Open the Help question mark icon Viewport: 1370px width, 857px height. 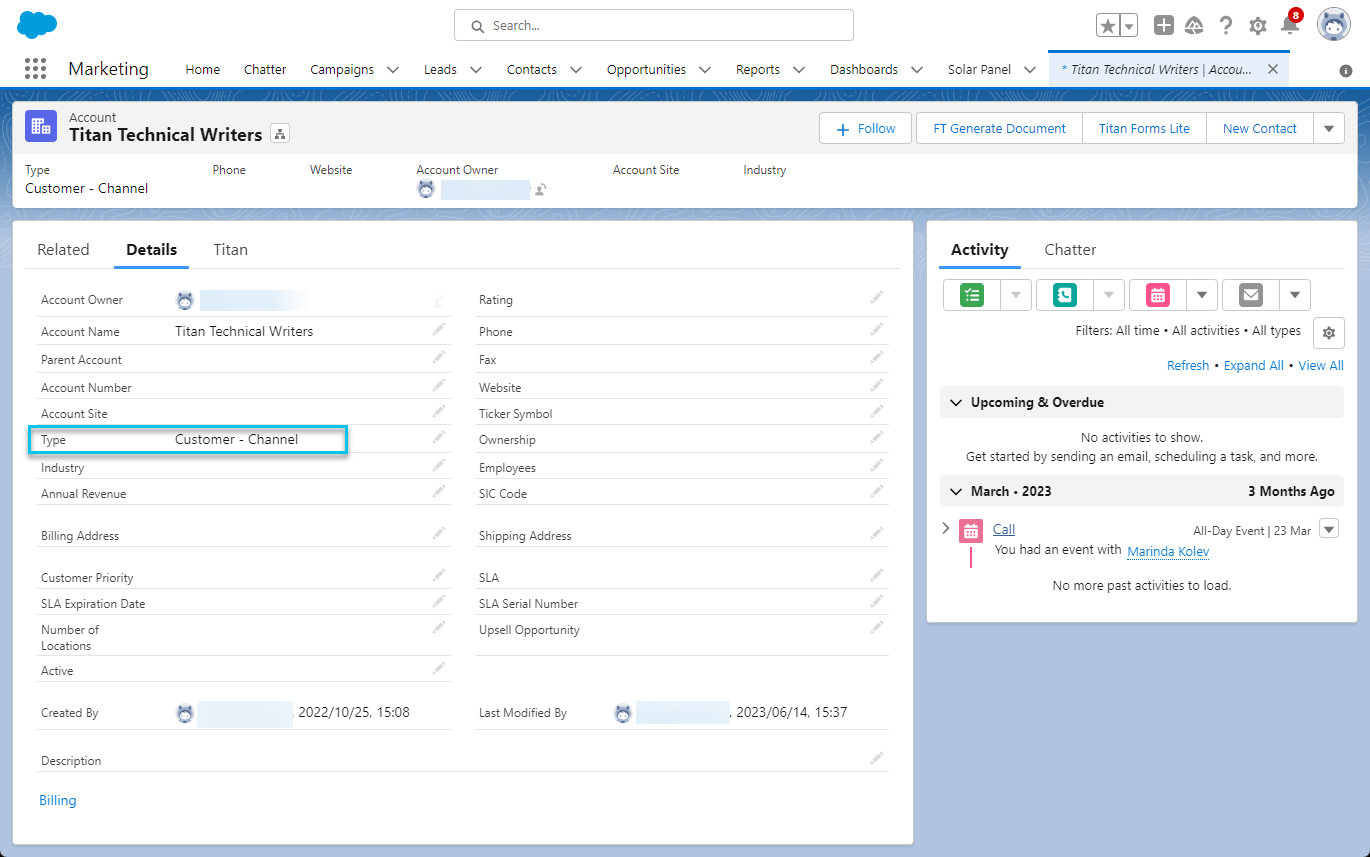(x=1225, y=26)
